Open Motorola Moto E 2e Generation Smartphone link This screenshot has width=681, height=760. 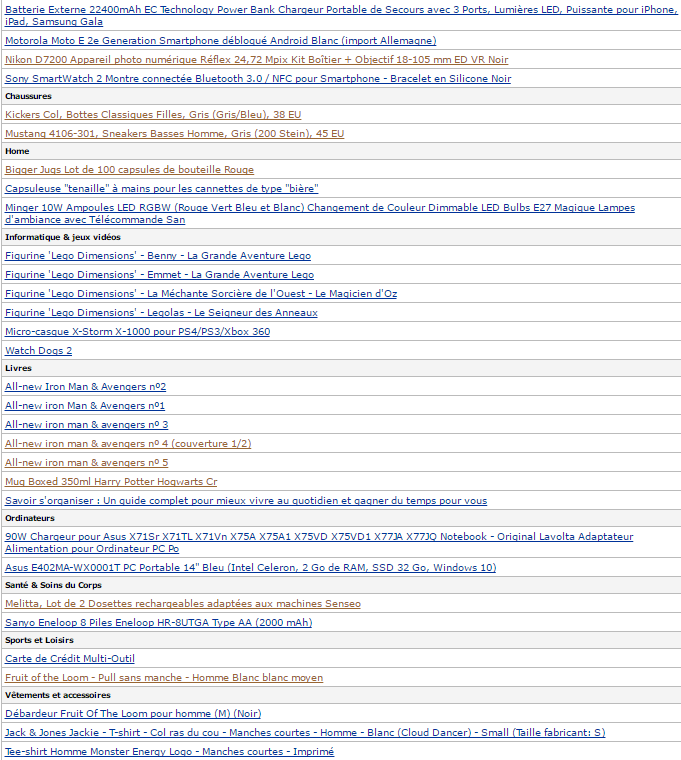point(221,41)
